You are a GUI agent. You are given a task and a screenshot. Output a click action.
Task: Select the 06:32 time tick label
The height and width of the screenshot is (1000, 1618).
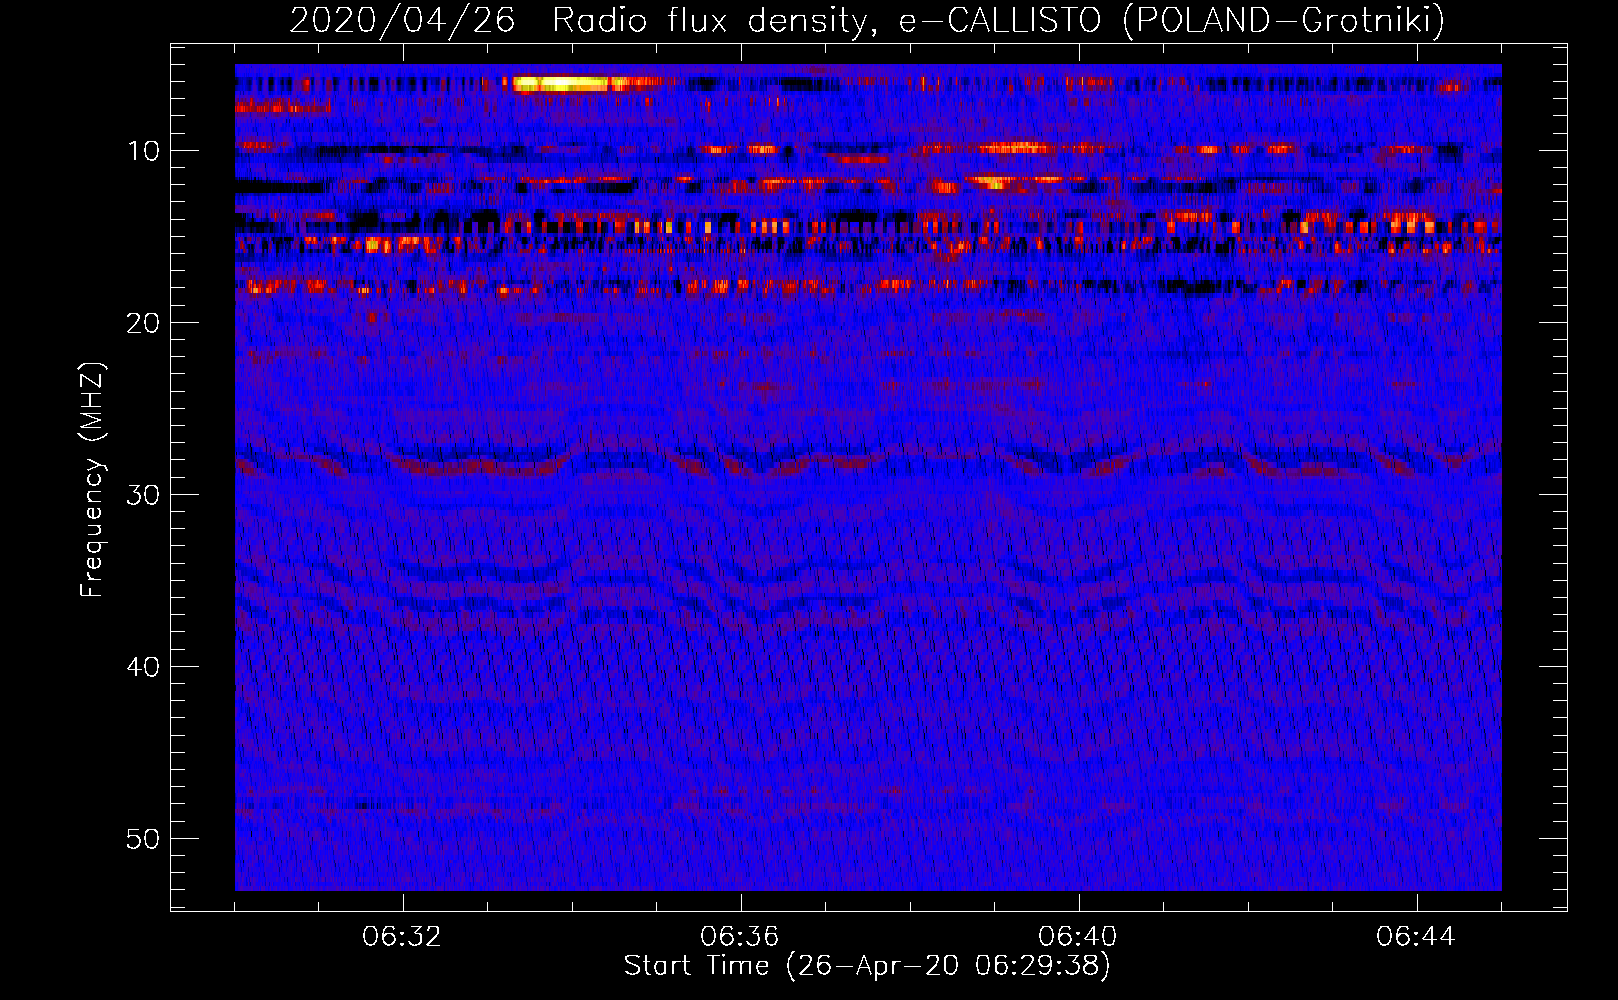click(402, 937)
